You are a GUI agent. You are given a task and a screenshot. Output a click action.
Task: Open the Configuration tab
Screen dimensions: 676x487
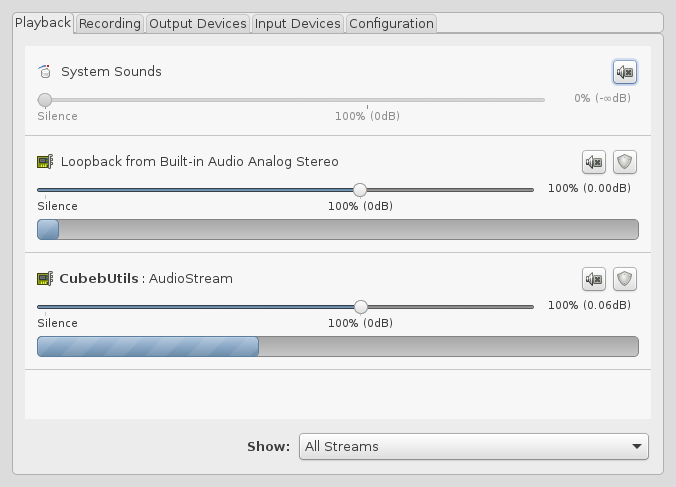(x=391, y=23)
